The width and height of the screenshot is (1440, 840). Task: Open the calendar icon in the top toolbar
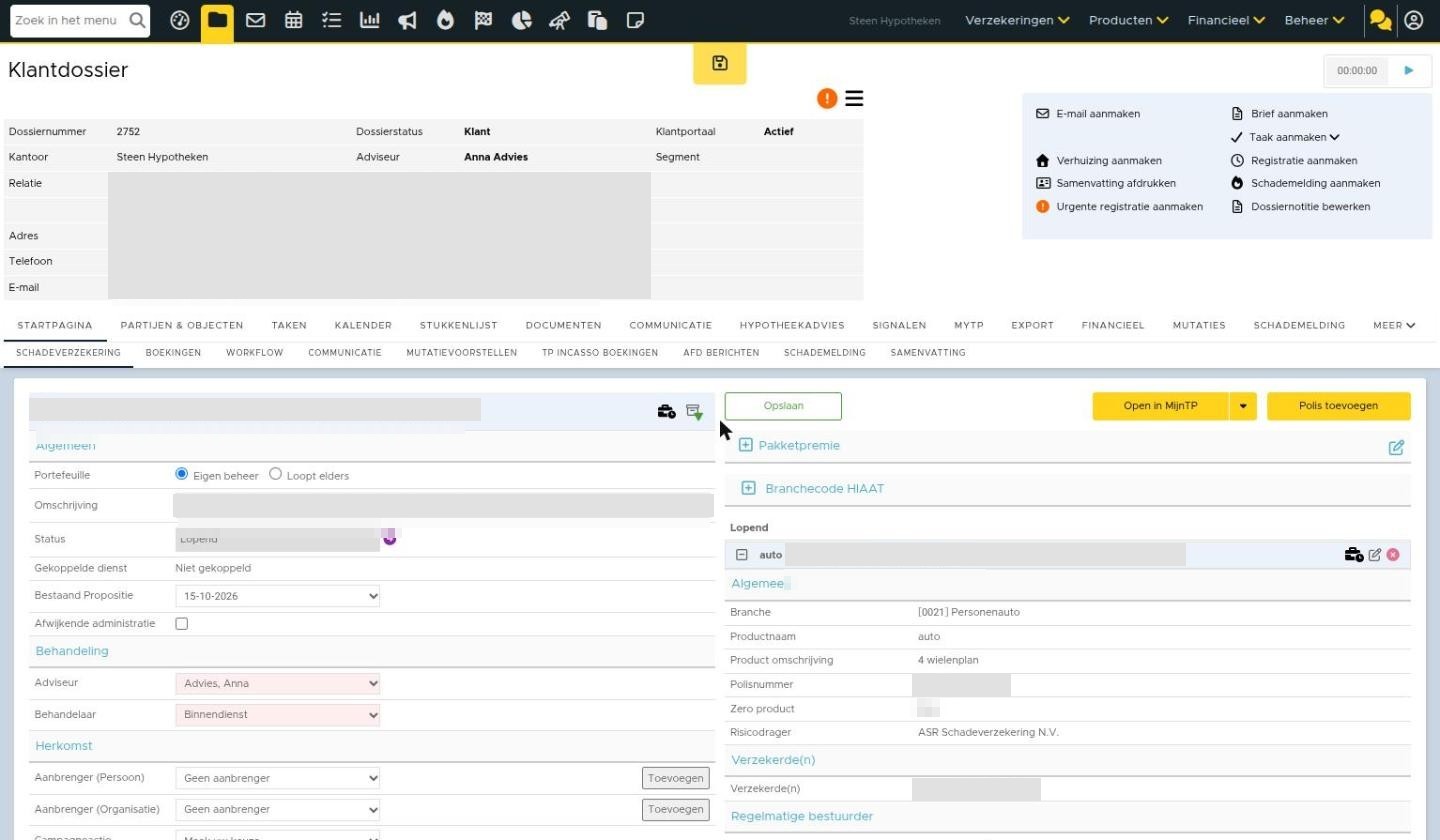point(294,20)
